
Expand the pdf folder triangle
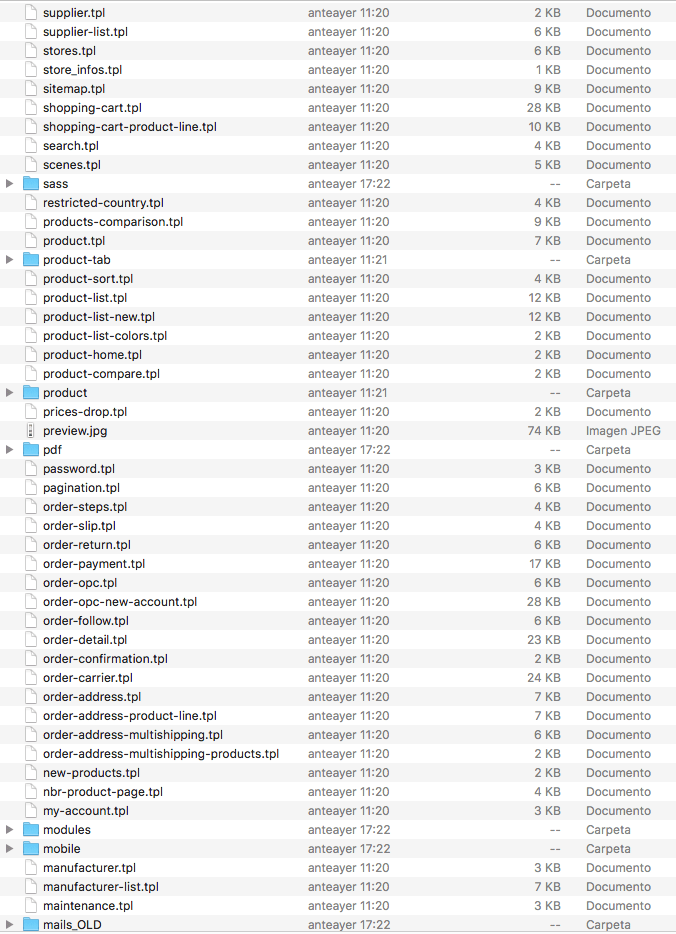10,450
